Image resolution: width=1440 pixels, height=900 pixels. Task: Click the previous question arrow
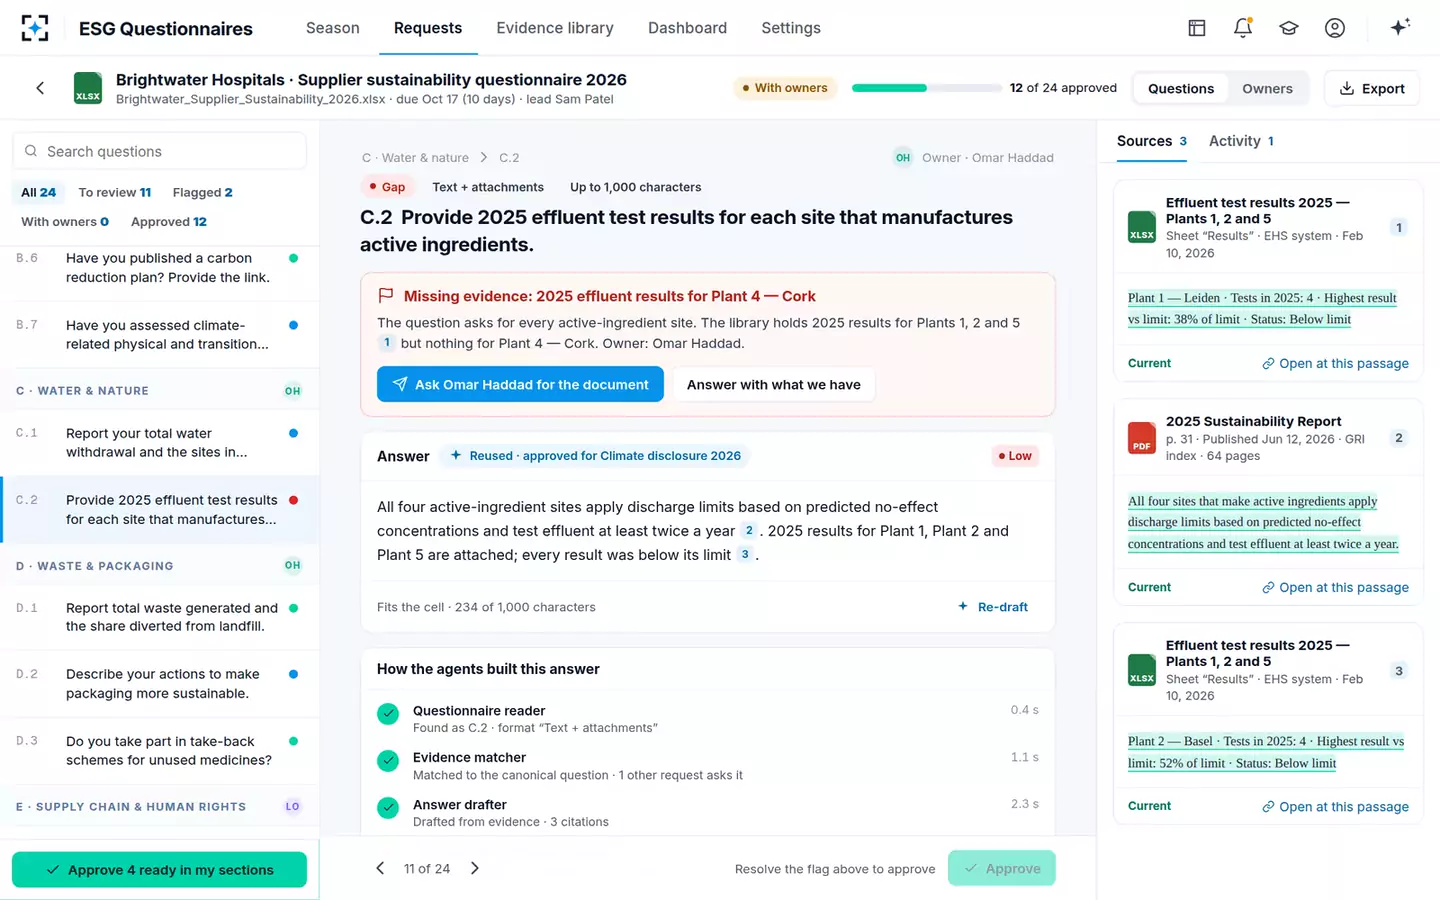coord(380,868)
